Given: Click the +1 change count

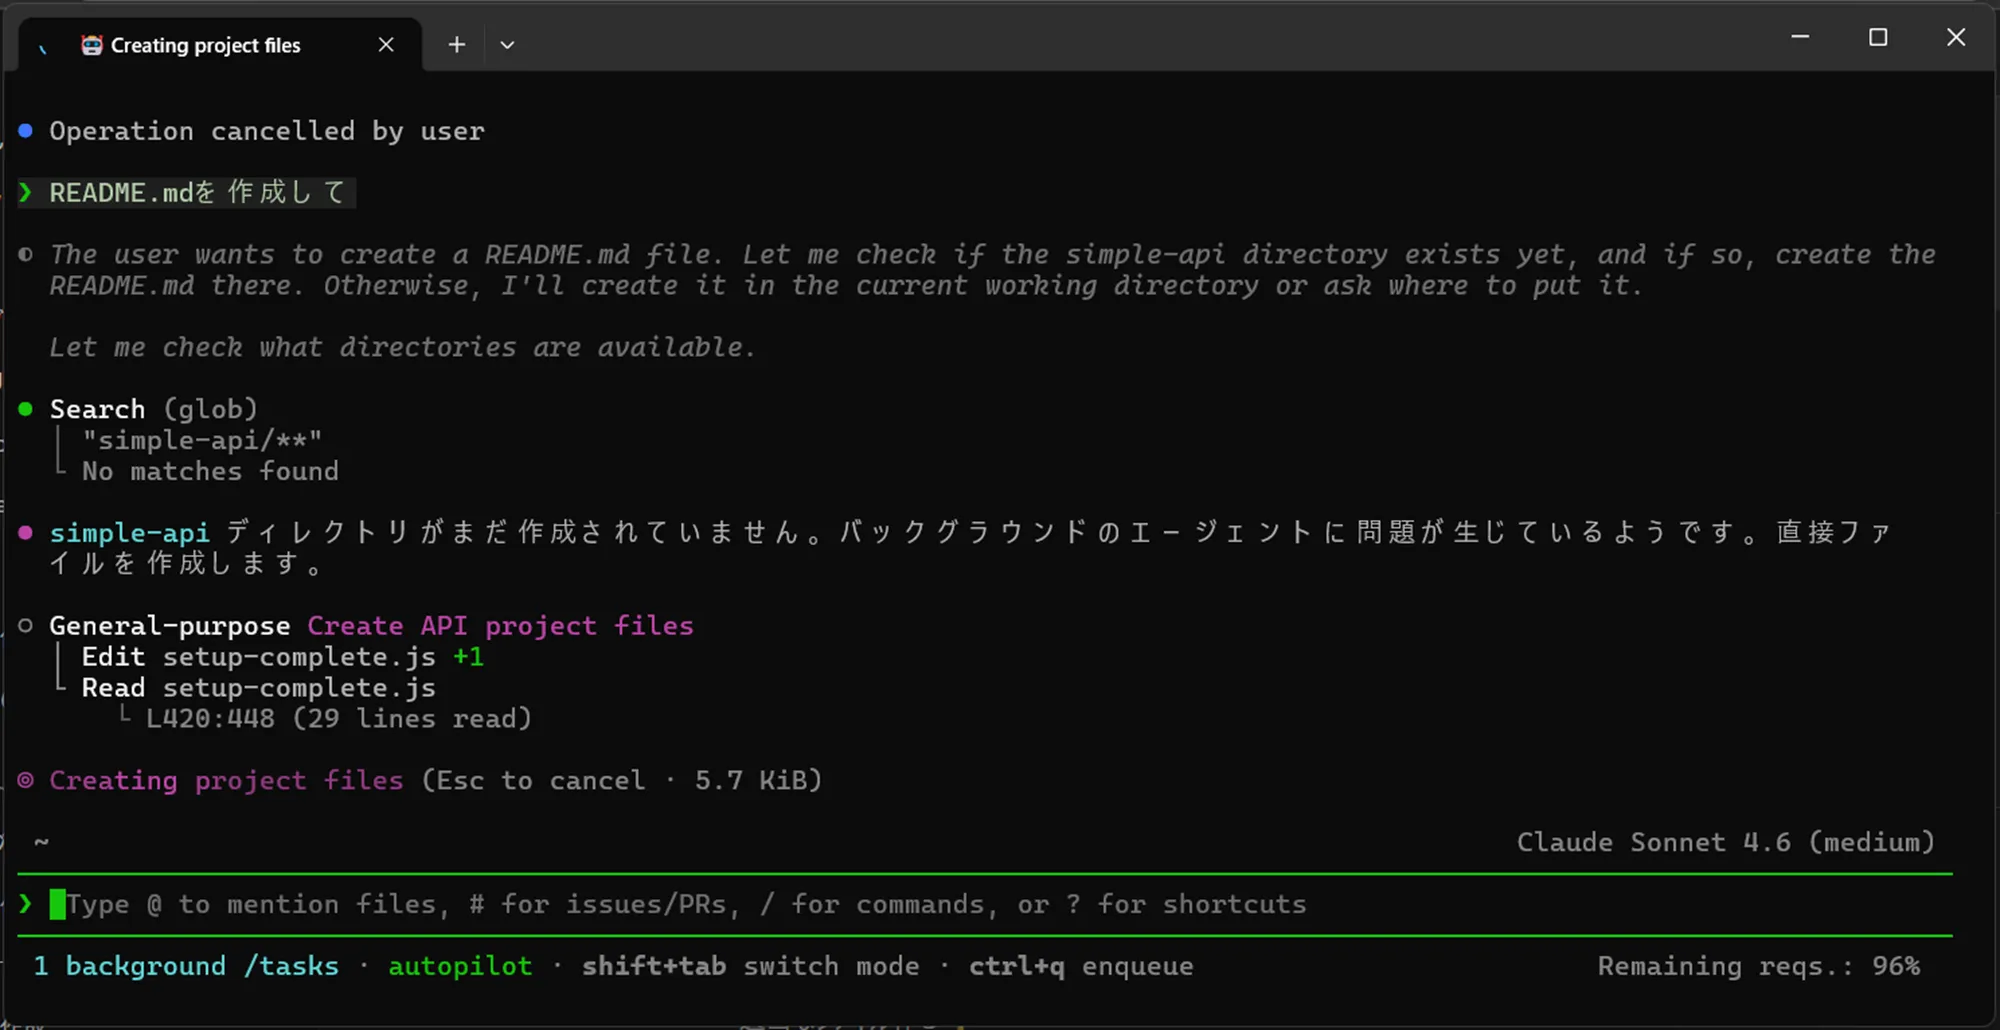Looking at the screenshot, I should point(469,657).
